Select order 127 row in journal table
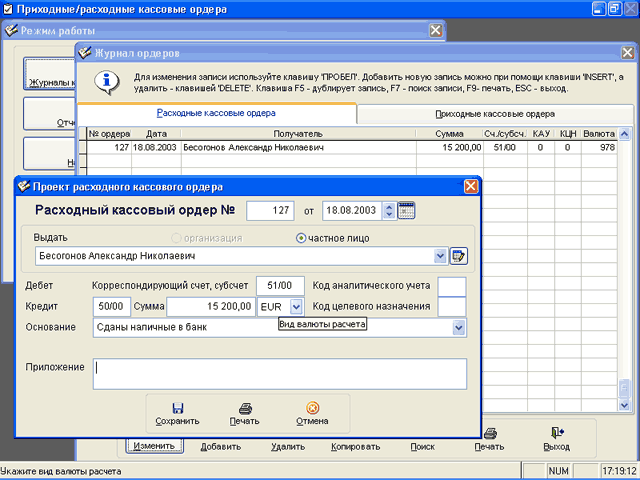The width and height of the screenshot is (640, 480). pos(300,147)
